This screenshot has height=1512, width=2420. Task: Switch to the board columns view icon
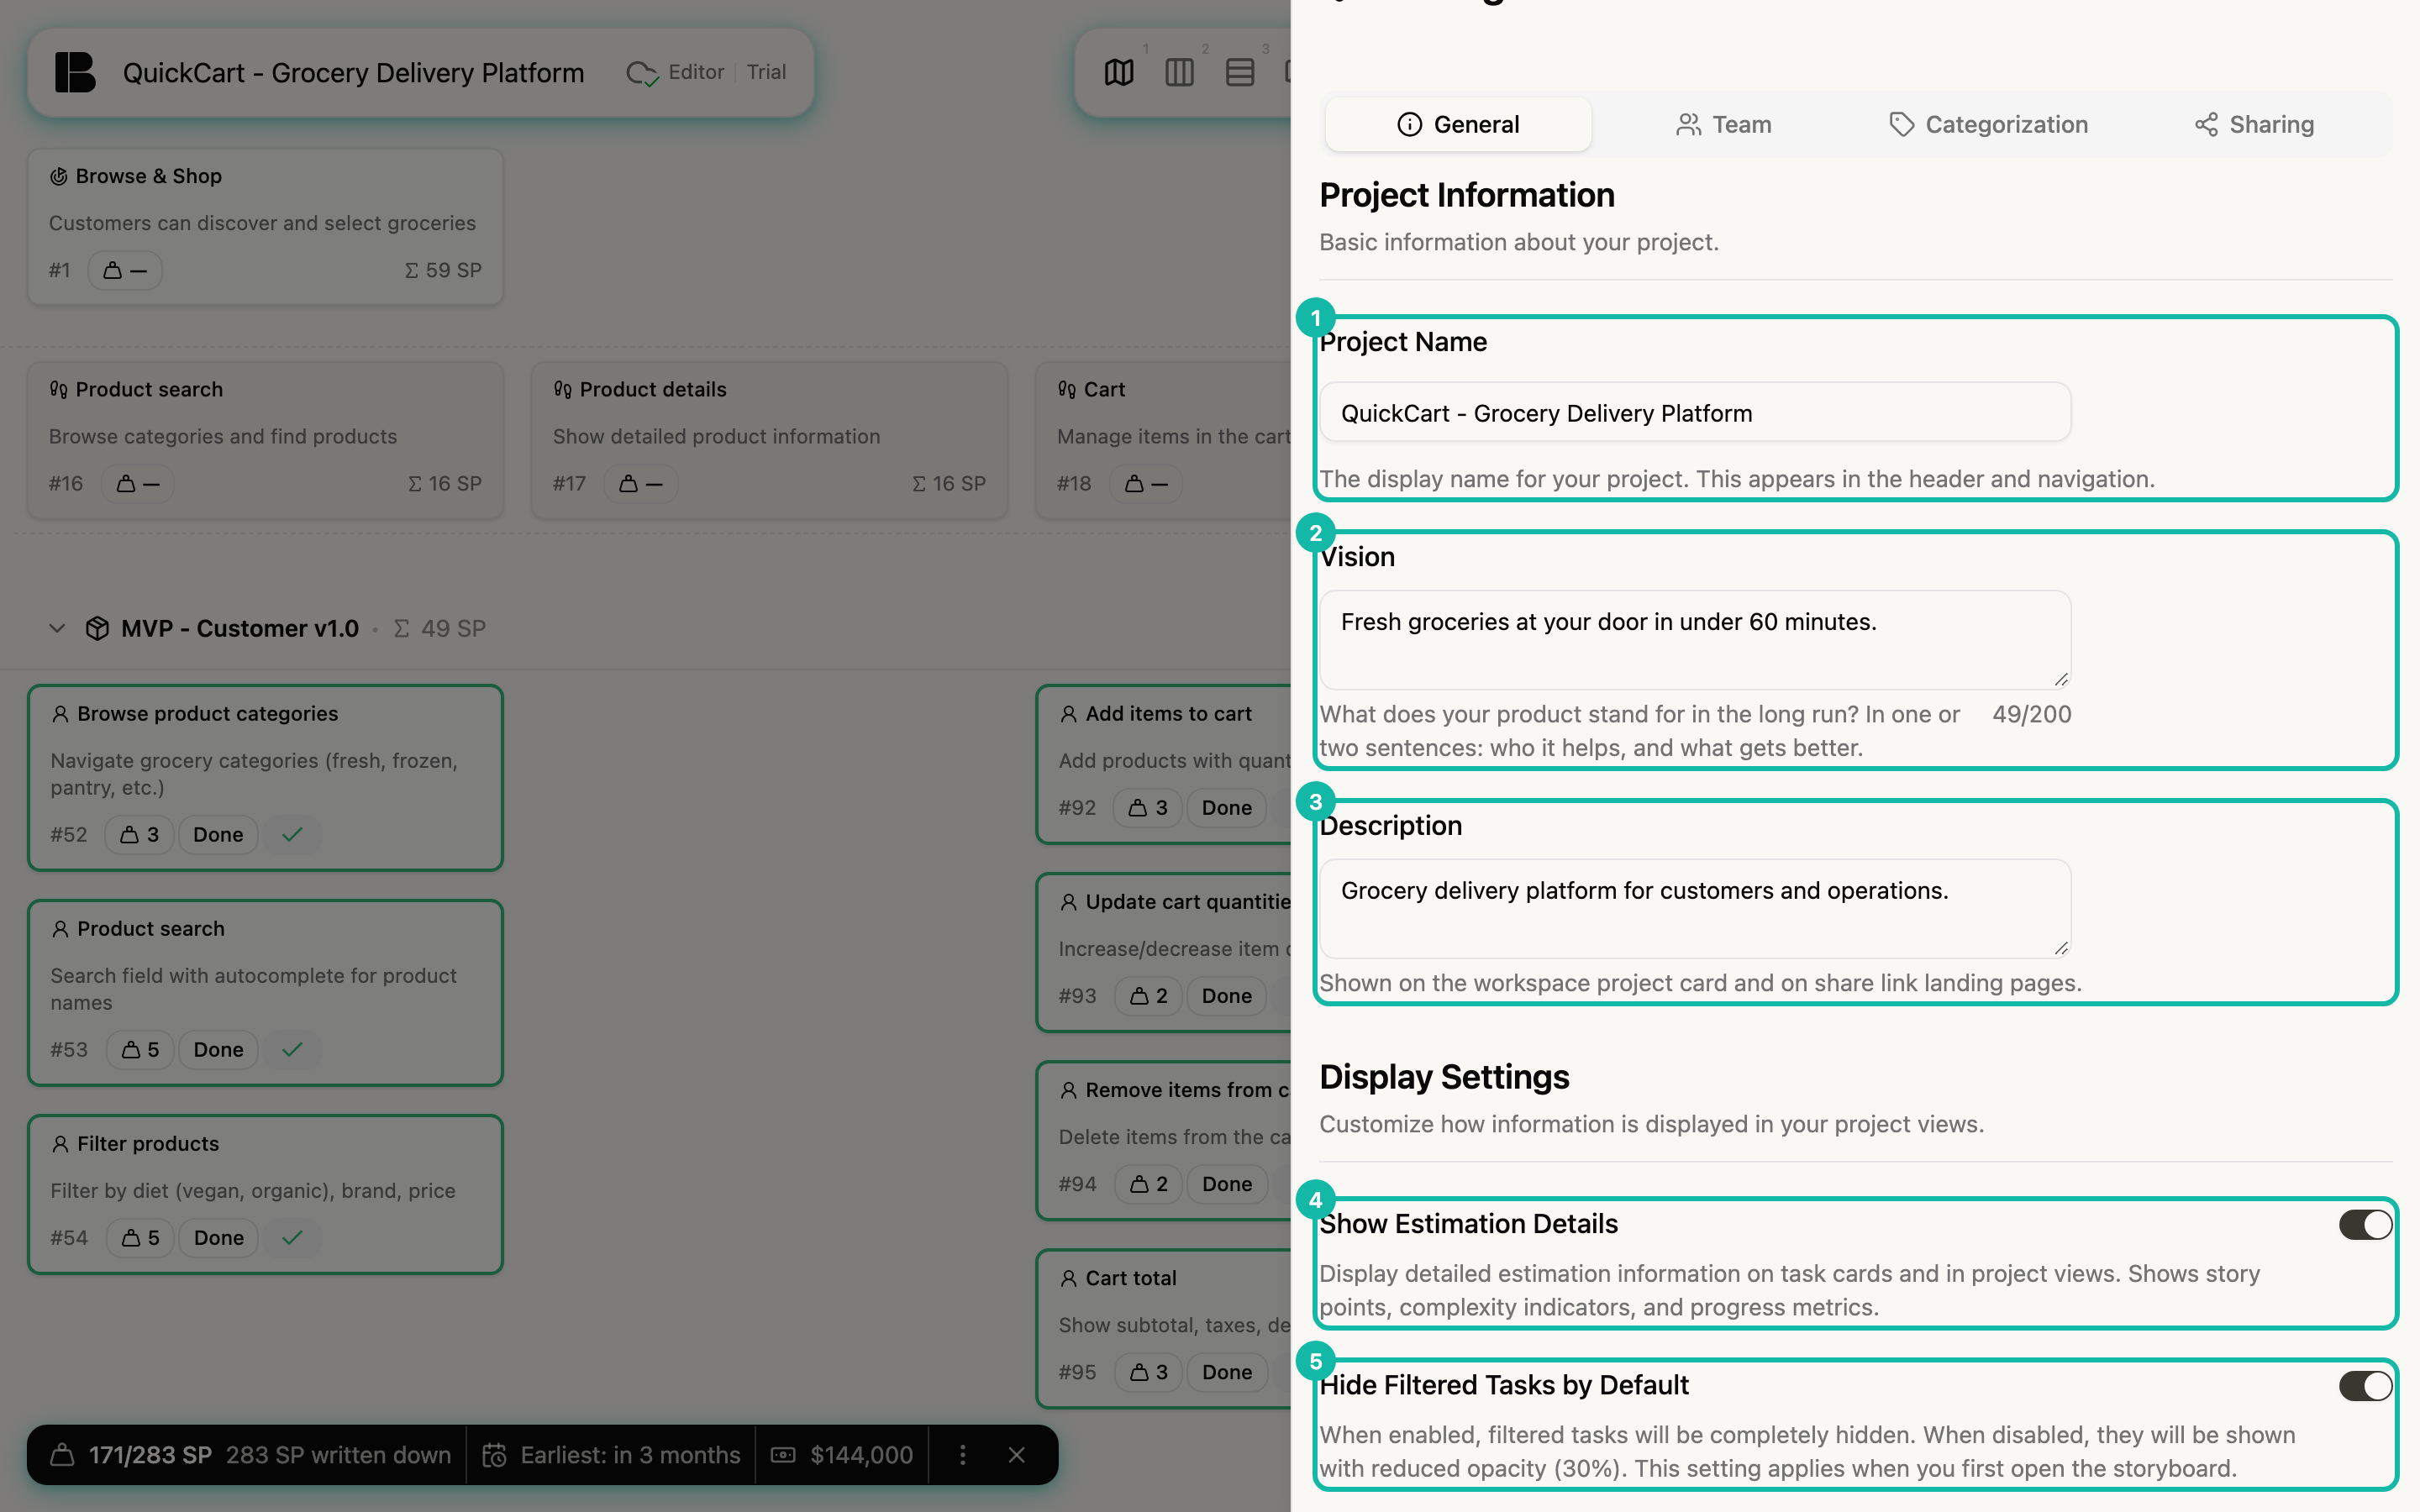[1179, 73]
